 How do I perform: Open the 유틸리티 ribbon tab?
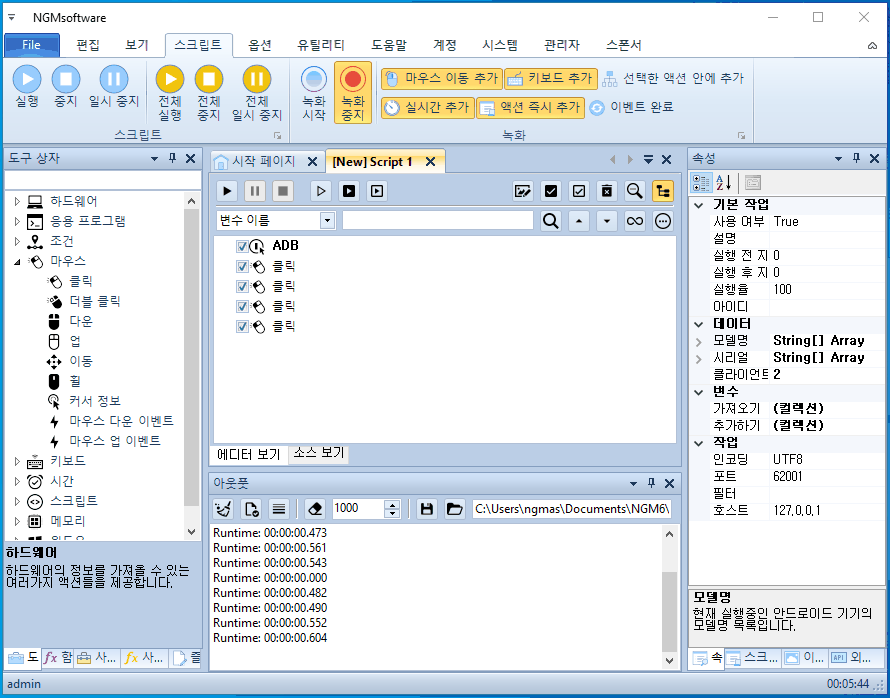(x=320, y=45)
